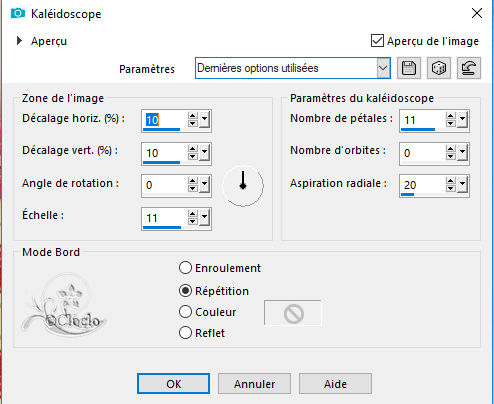Click the Kaléidoscope camera icon in the title bar
The image size is (494, 404).
point(18,13)
